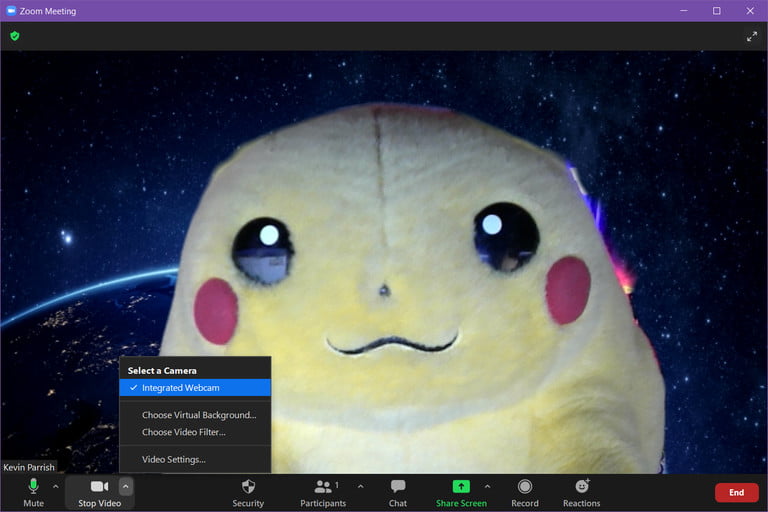The width and height of the screenshot is (768, 512).
Task: Start recording with Record button
Action: [x=524, y=491]
